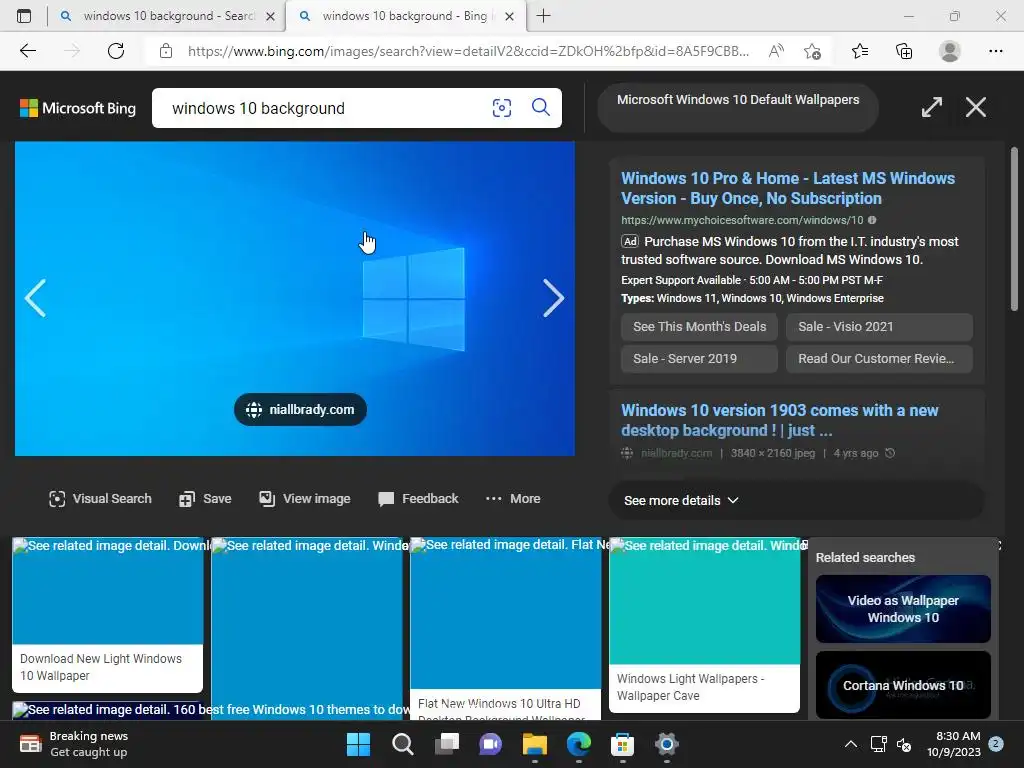This screenshot has height=768, width=1024.
Task: Open mychoicesoftware.com ad URL
Action: [742, 221]
